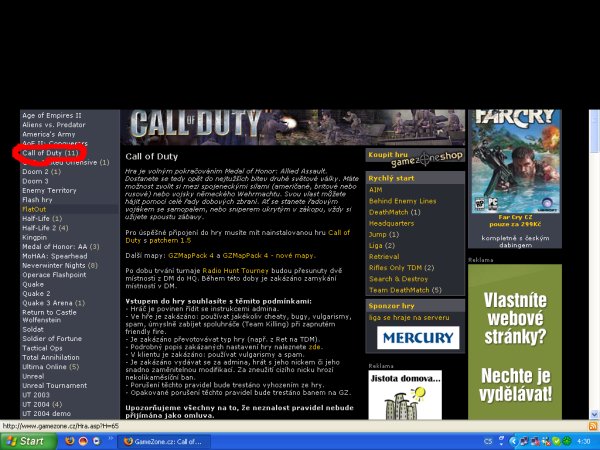Open Far Cry CZ pouze za 299Kč link
The height and width of the screenshot is (450, 600).
tap(515, 221)
